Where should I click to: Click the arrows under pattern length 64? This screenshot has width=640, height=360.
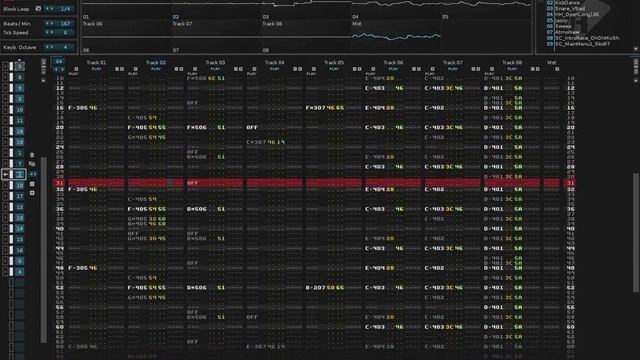pyautogui.click(x=59, y=69)
